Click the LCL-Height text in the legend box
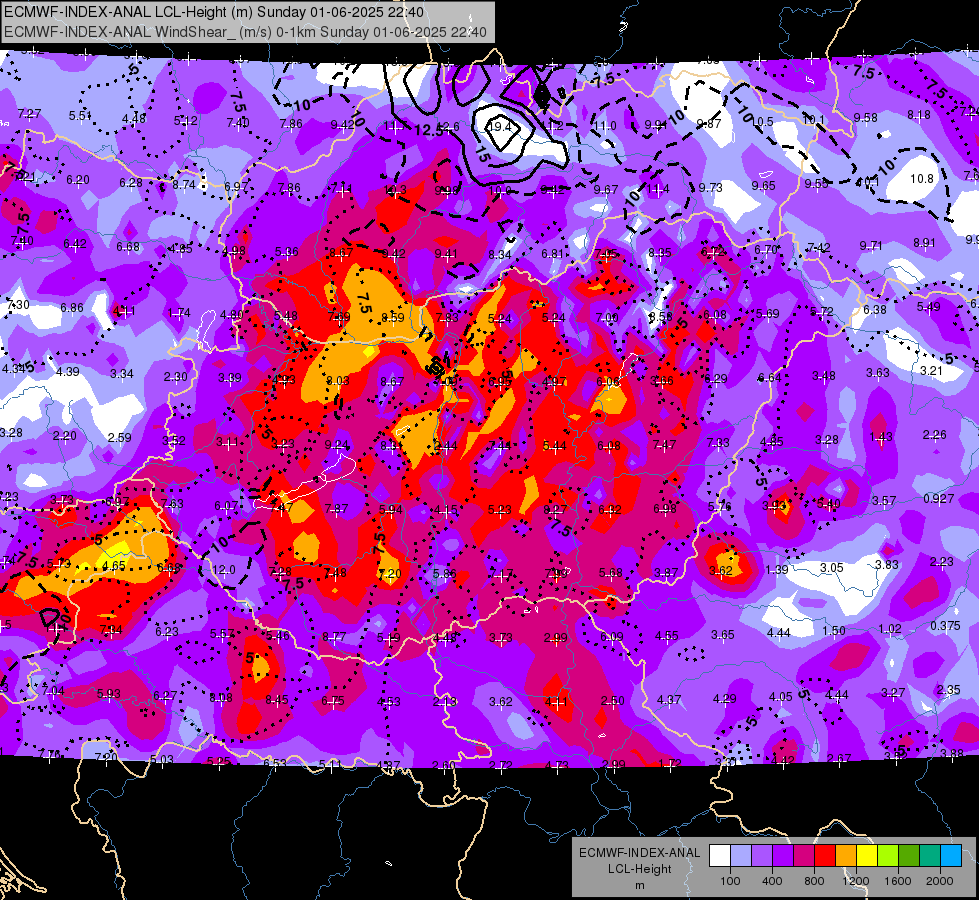Viewport: 979px width, 900px height. (x=639, y=869)
